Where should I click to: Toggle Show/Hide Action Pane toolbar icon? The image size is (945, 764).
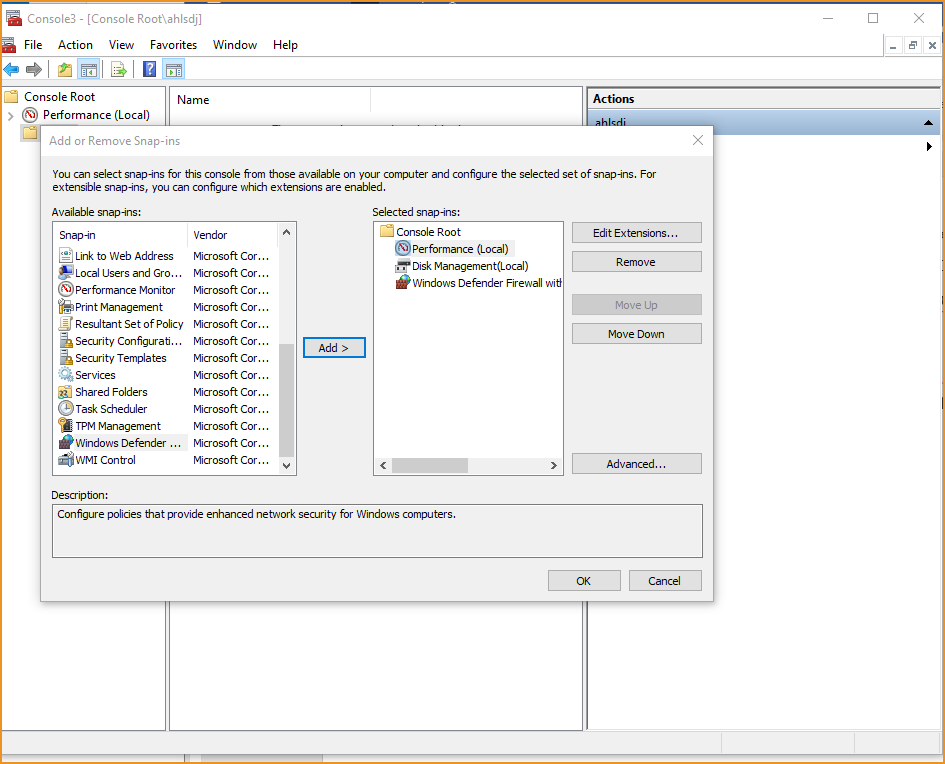[174, 70]
